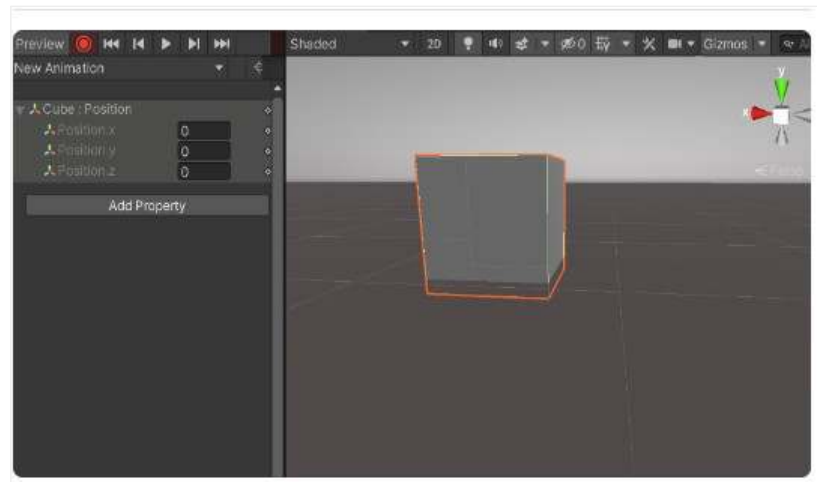Viewport: 817px width, 482px height.
Task: Open the New Animation clip dropdown
Action: click(120, 68)
